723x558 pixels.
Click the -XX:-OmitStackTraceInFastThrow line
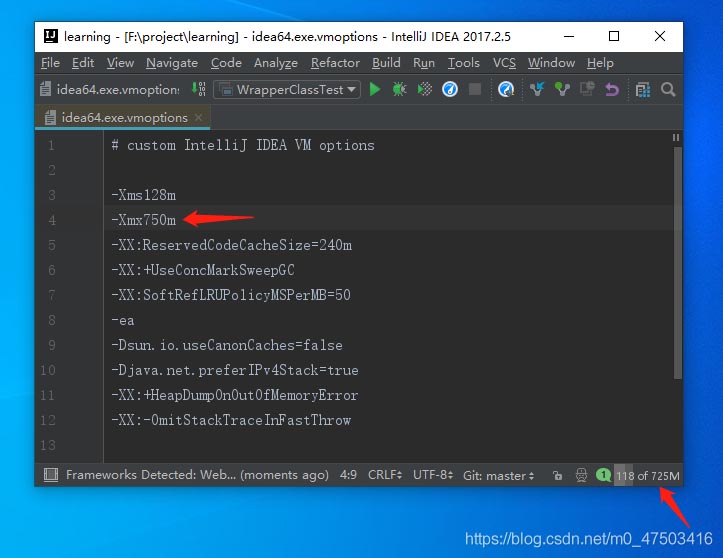(x=231, y=420)
